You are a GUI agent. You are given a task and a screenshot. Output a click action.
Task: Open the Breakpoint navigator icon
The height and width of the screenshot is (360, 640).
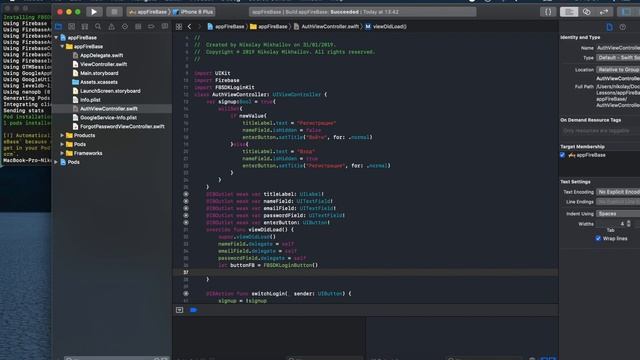[151, 27]
